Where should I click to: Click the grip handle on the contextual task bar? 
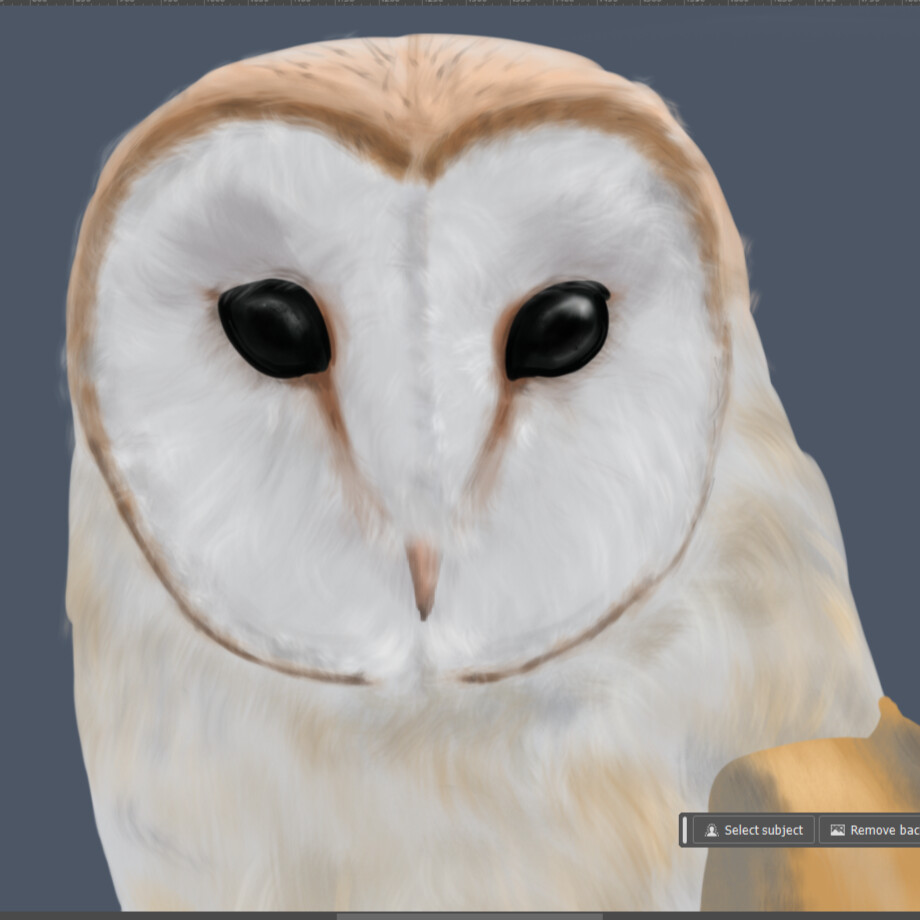pyautogui.click(x=684, y=830)
